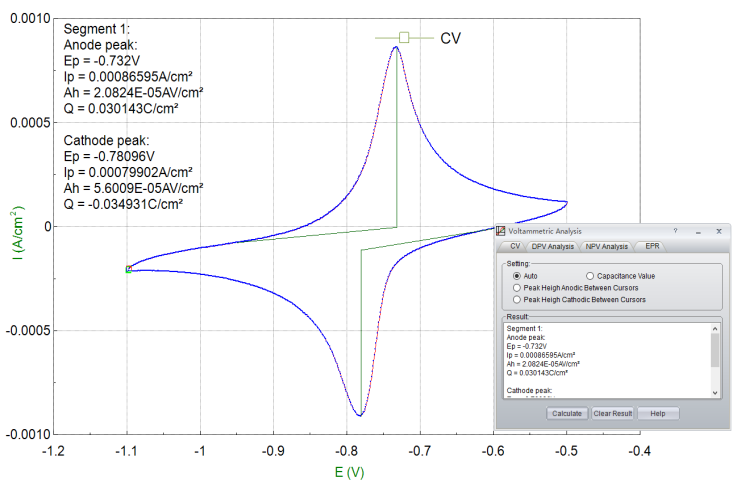The height and width of the screenshot is (485, 739).
Task: Select the Auto radio option
Action: [517, 275]
